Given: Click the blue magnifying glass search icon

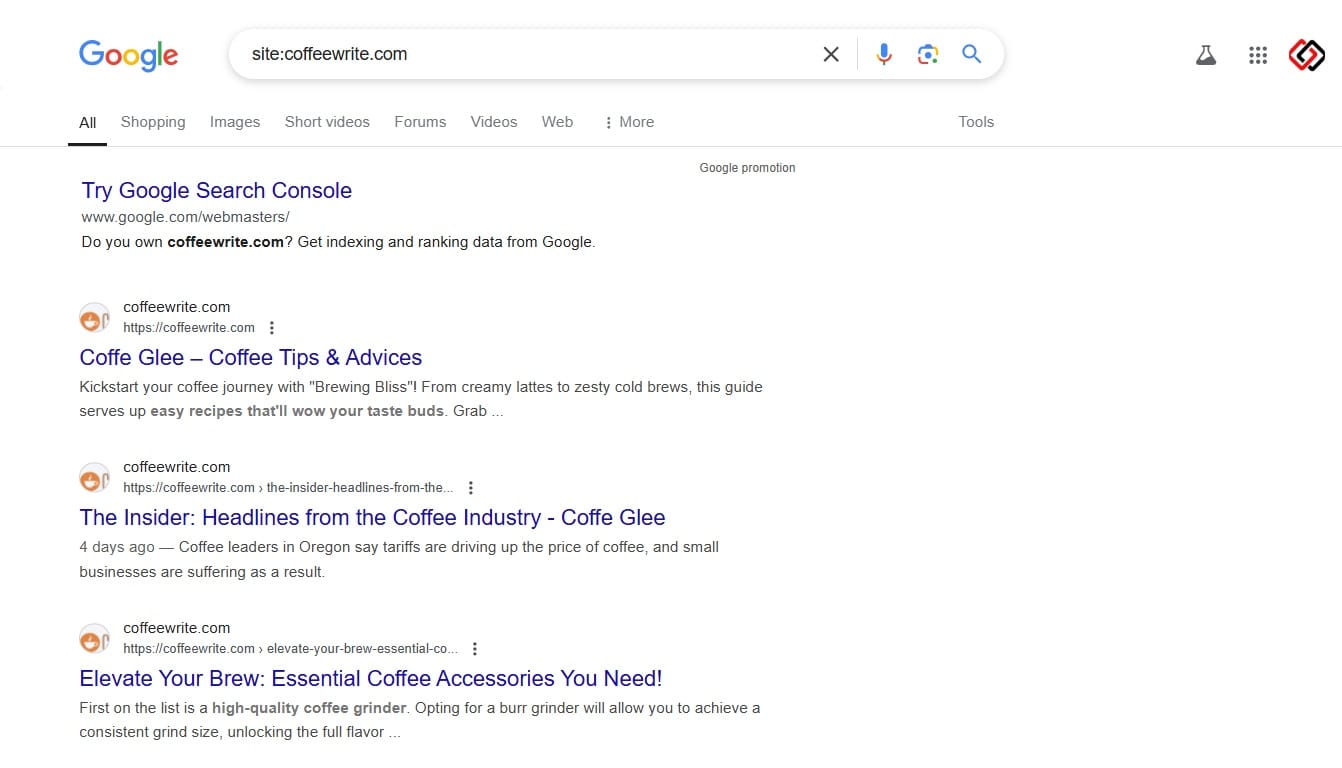Looking at the screenshot, I should click(971, 54).
